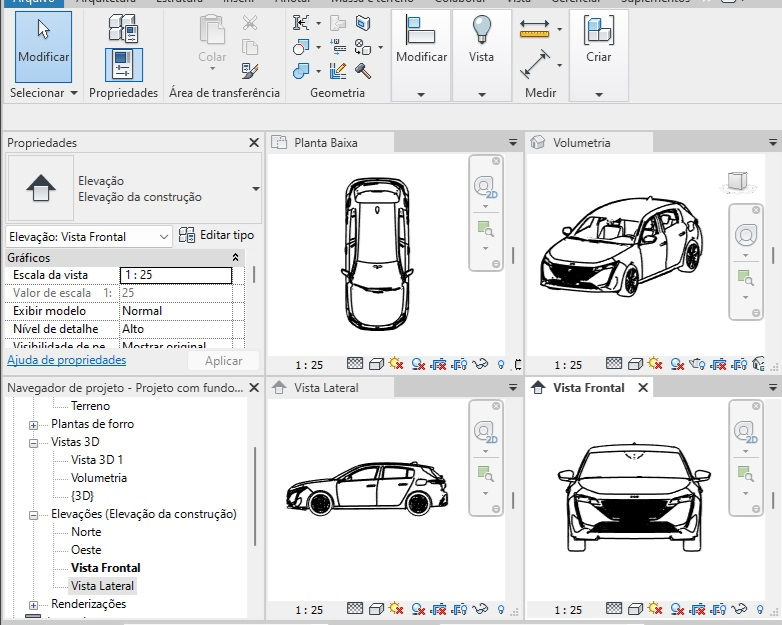
Task: Expand the Vista lightbulb ribbon panel
Action: coord(482,94)
